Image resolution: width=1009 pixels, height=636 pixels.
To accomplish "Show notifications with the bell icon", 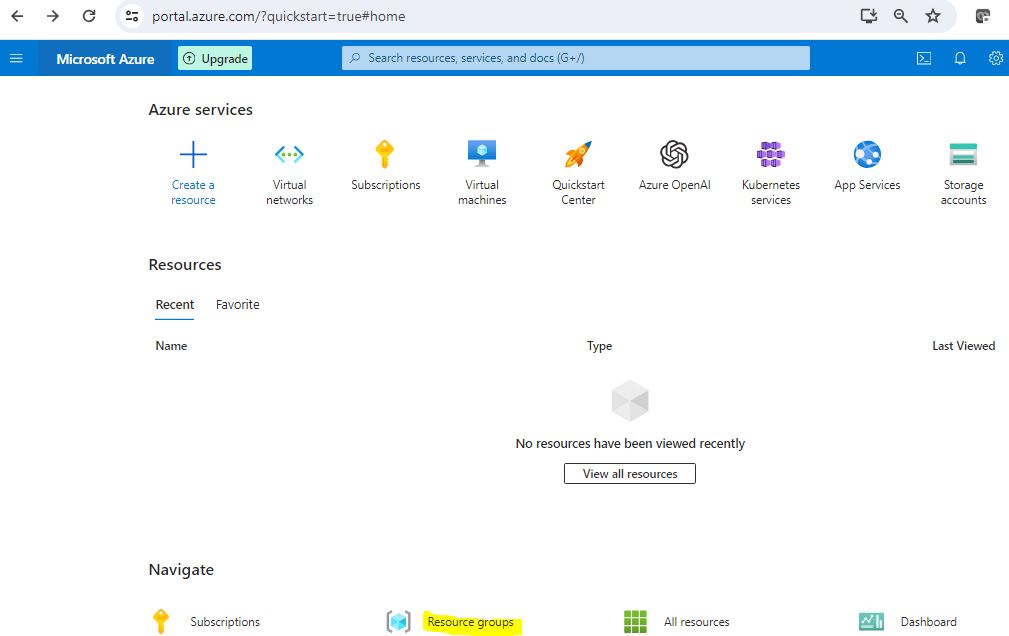I will point(960,58).
